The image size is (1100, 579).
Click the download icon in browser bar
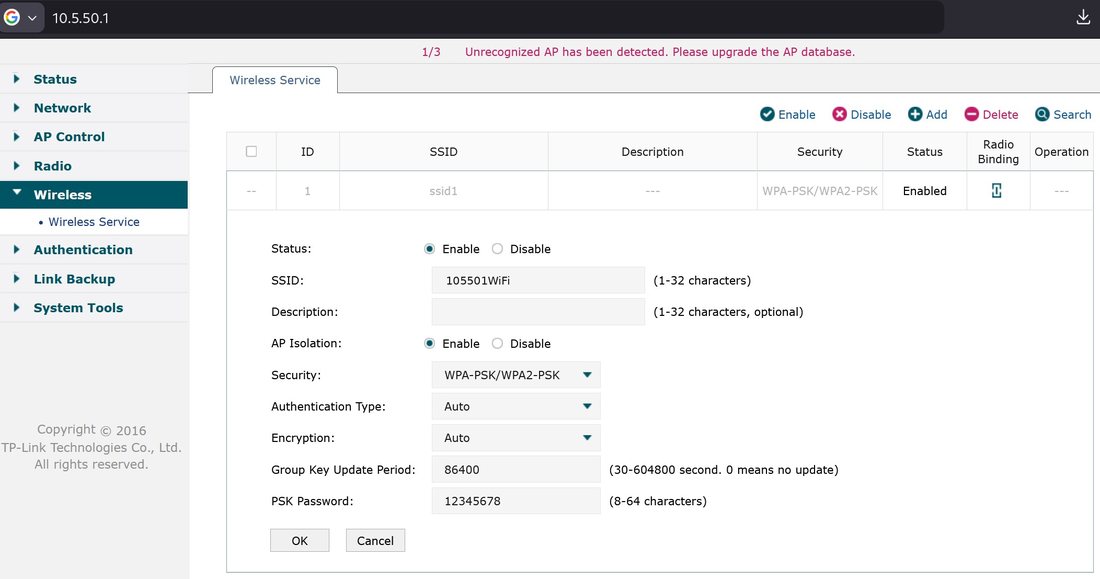pos(1083,18)
